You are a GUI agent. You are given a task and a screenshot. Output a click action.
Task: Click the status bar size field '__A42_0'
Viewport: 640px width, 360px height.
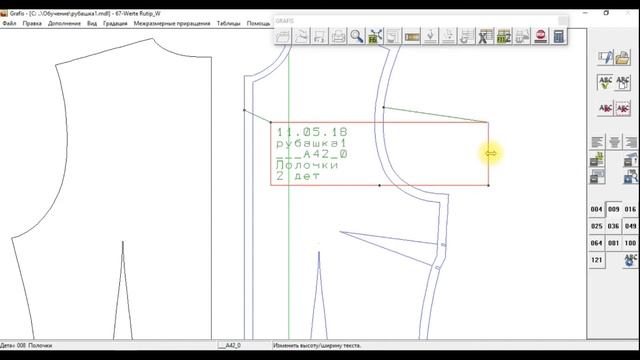(x=229, y=345)
